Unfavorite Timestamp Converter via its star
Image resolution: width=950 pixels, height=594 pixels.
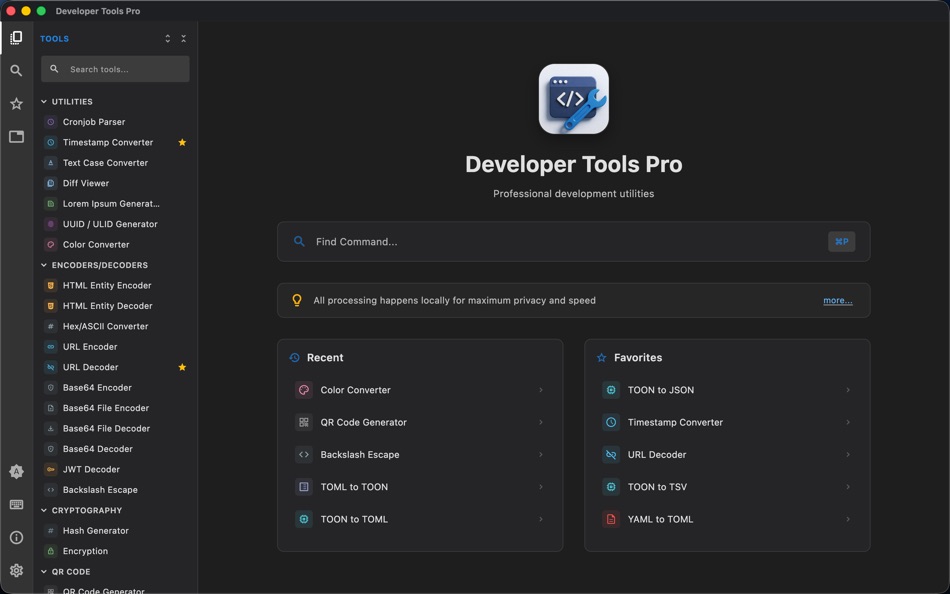click(x=182, y=142)
